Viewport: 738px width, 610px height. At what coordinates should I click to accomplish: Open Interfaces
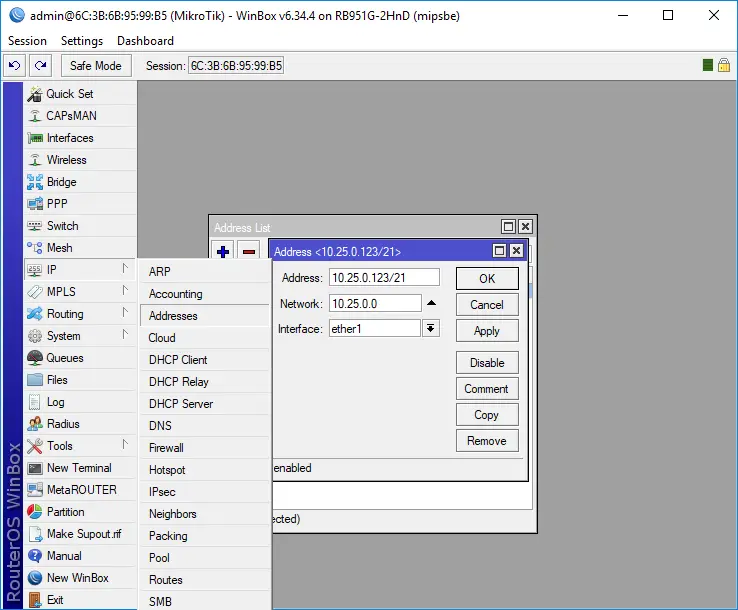tap(80, 138)
